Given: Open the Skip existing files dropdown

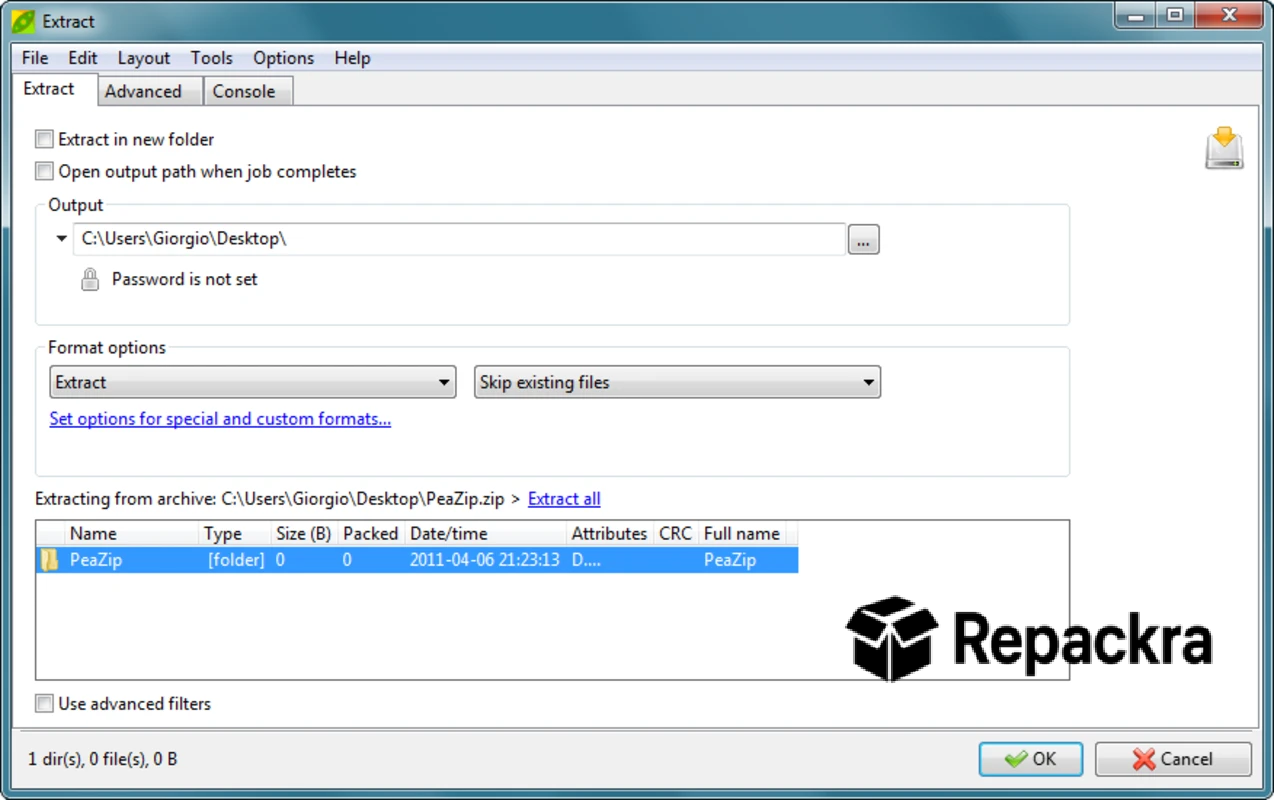Looking at the screenshot, I should pyautogui.click(x=677, y=382).
